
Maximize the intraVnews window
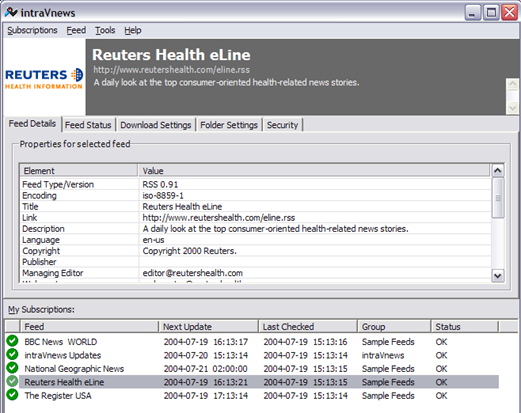[x=491, y=13]
